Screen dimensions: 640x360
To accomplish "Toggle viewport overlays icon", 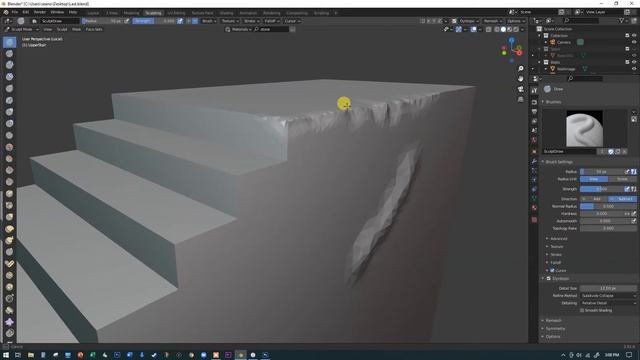I will coord(473,29).
